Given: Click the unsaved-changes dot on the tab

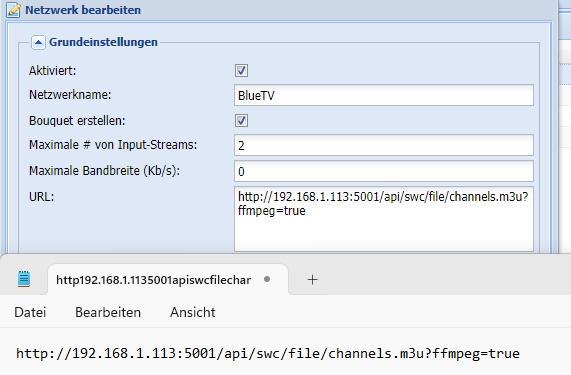Looking at the screenshot, I should 267,279.
